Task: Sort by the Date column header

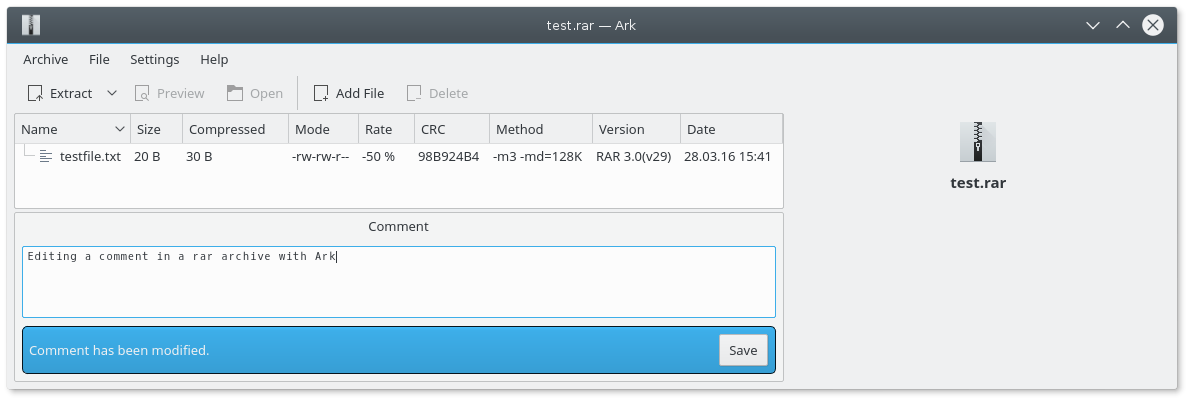Action: point(700,129)
